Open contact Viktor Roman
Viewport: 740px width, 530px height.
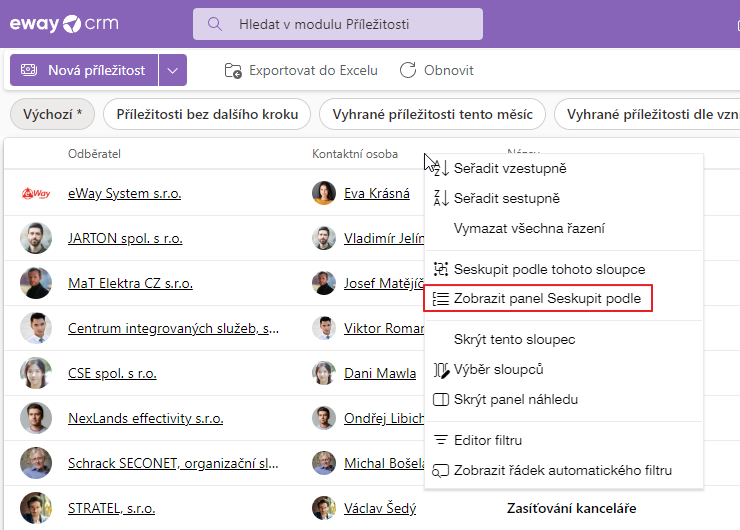click(x=384, y=328)
